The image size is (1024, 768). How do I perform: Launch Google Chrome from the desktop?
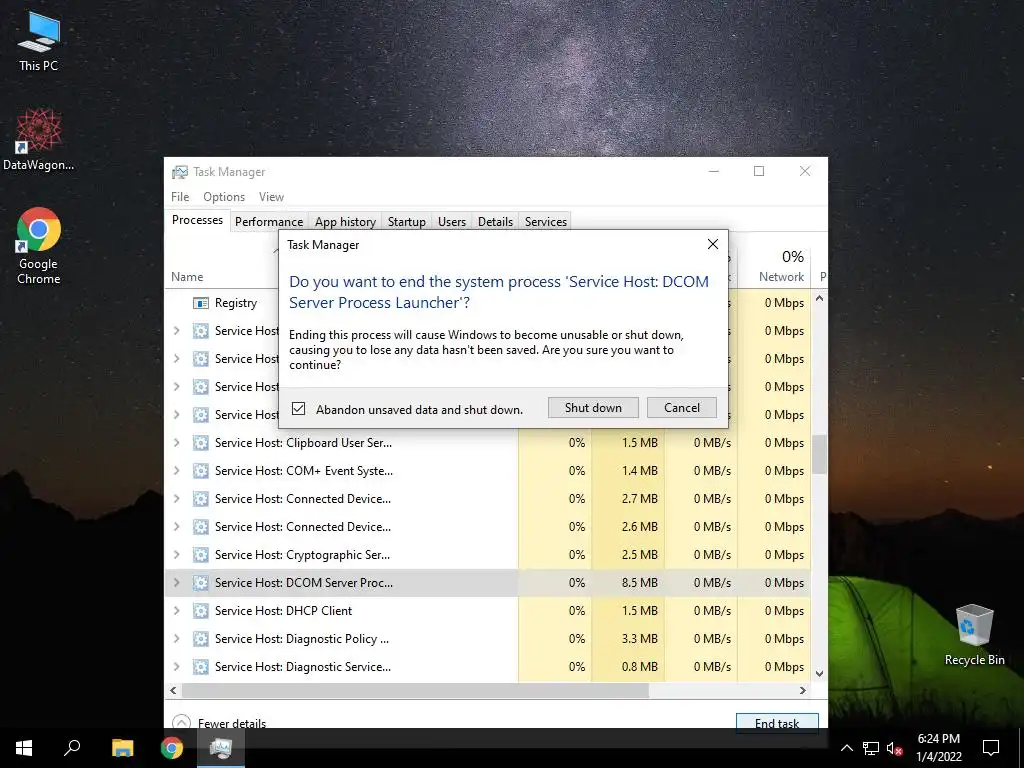point(39,246)
